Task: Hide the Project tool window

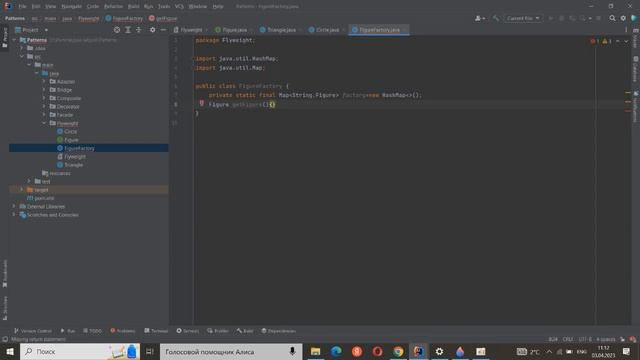Action: point(163,30)
